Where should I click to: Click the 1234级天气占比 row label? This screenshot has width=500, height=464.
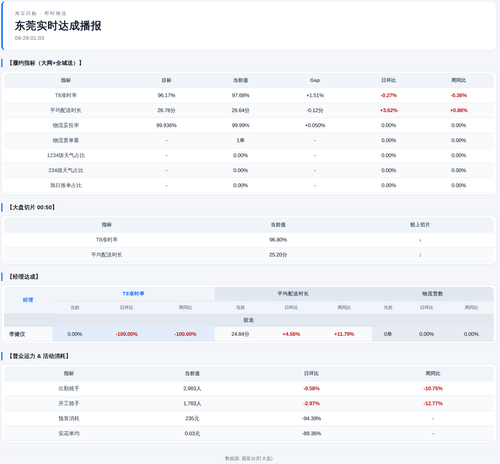(66, 155)
